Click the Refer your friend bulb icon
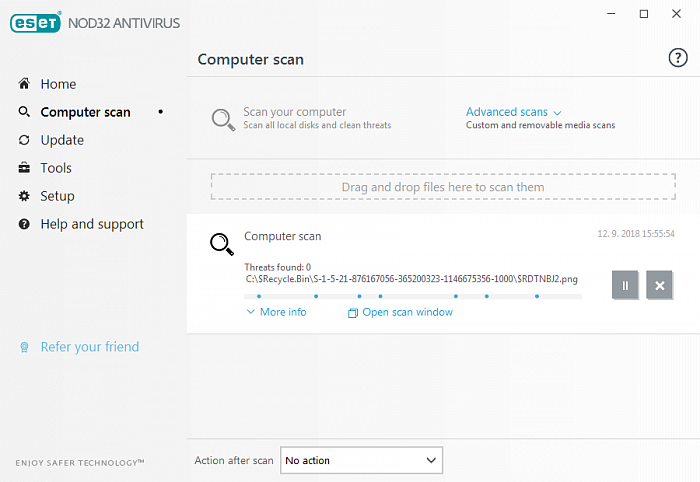The image size is (700, 482). pyautogui.click(x=25, y=347)
